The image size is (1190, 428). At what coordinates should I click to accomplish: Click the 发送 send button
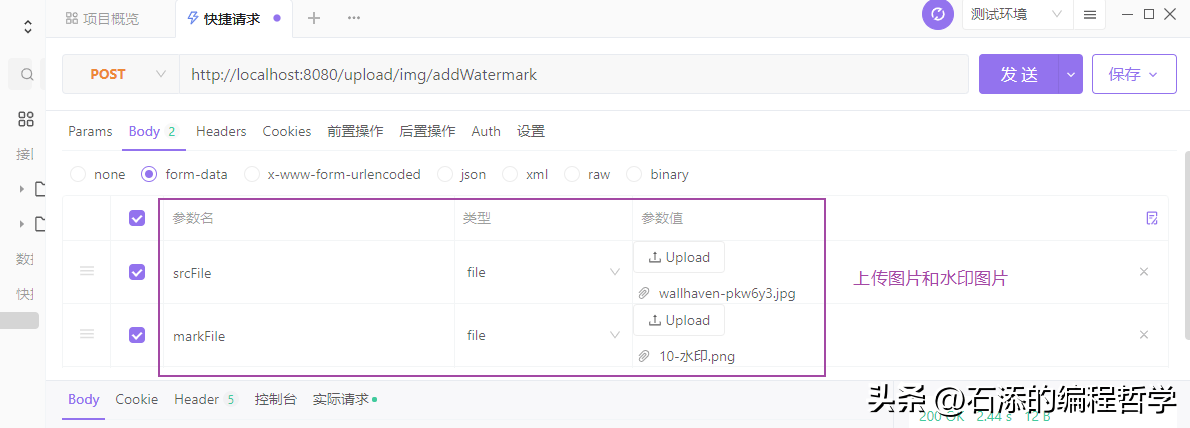(1019, 74)
